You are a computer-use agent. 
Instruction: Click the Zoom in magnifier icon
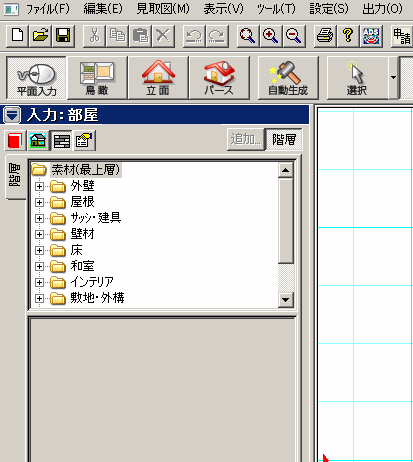tap(271, 35)
